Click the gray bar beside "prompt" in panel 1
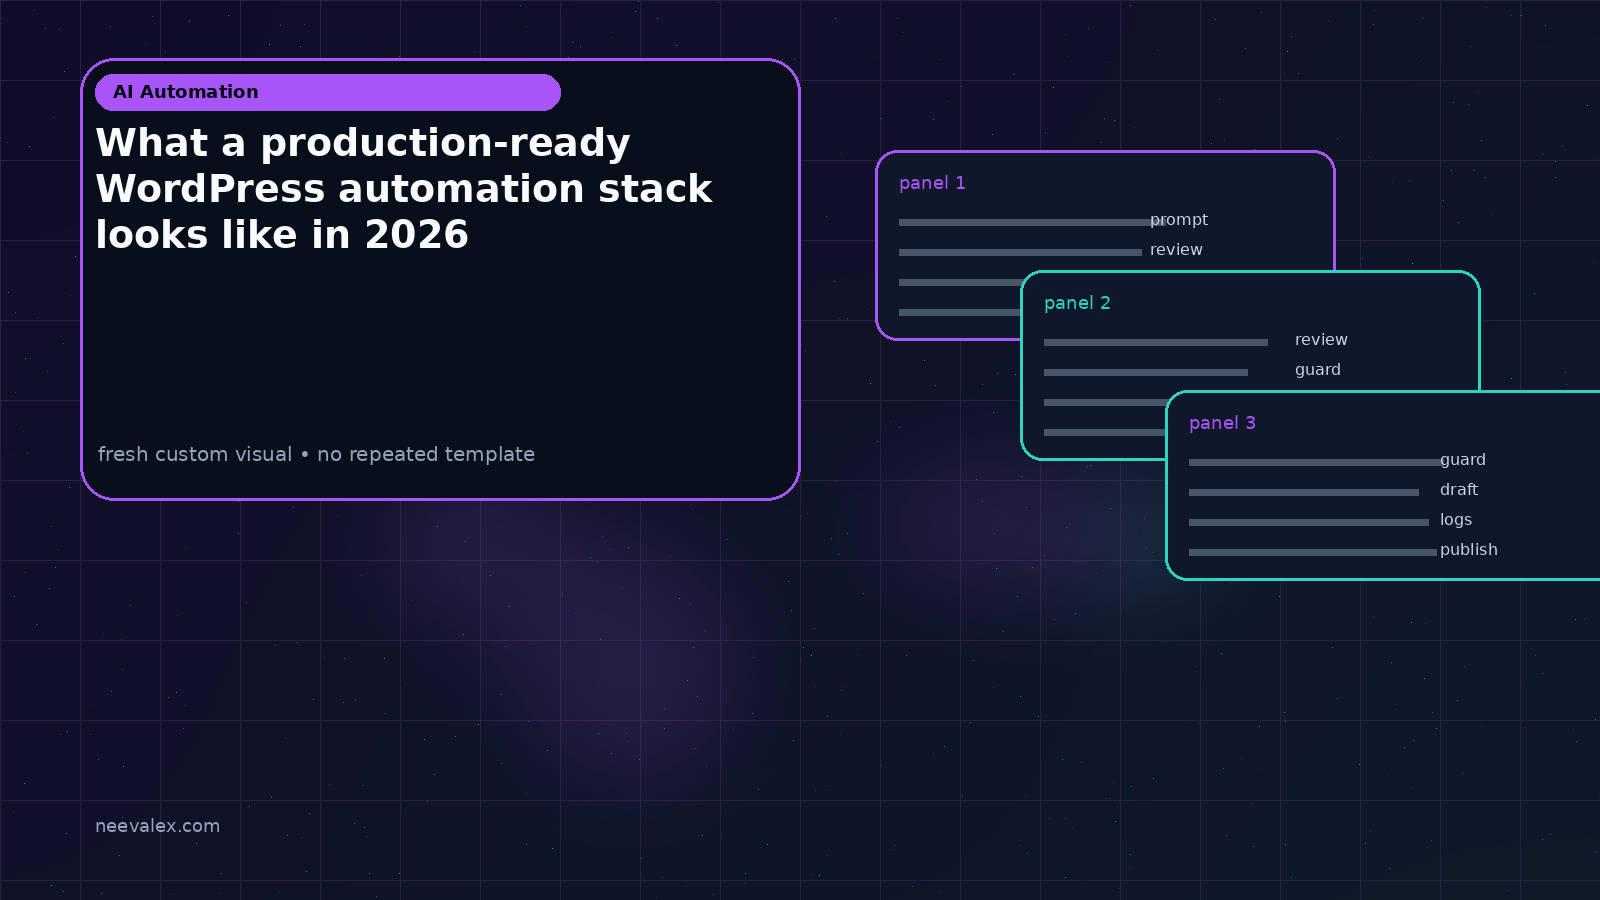Image resolution: width=1600 pixels, height=900 pixels. 1031,222
